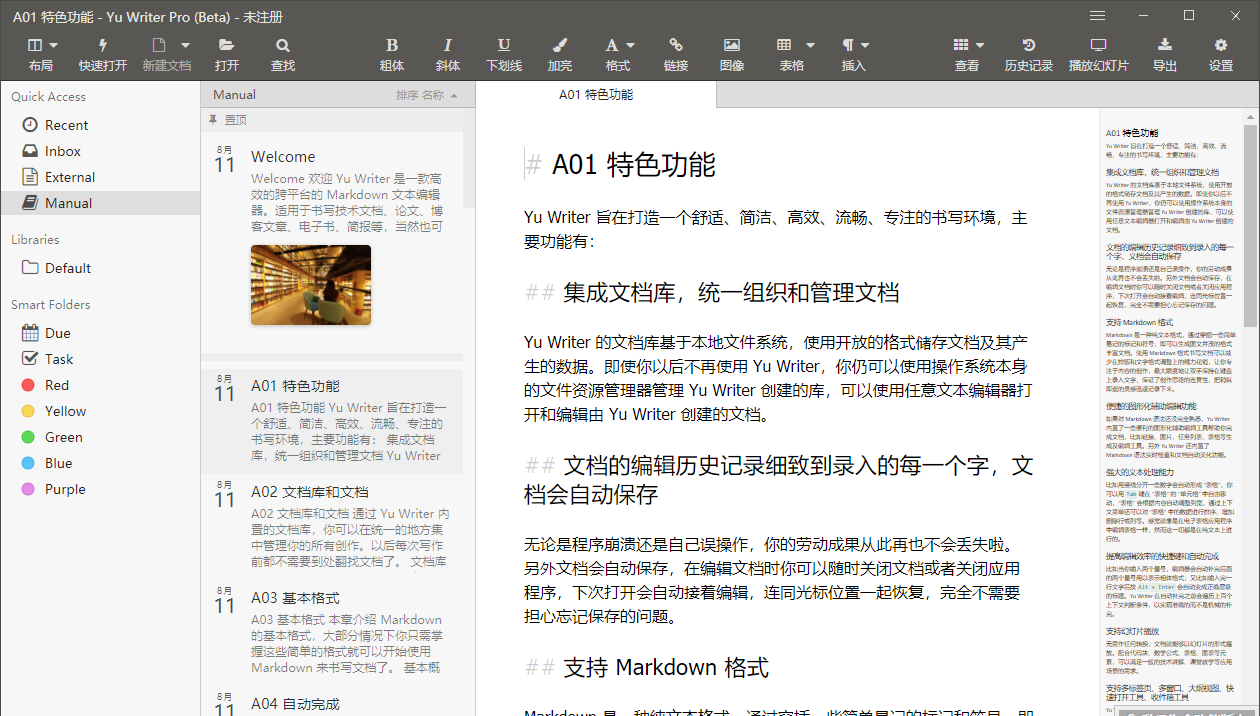This screenshot has height=716, width=1260.
Task: Click the 查看 grid view icon
Action: [x=961, y=45]
